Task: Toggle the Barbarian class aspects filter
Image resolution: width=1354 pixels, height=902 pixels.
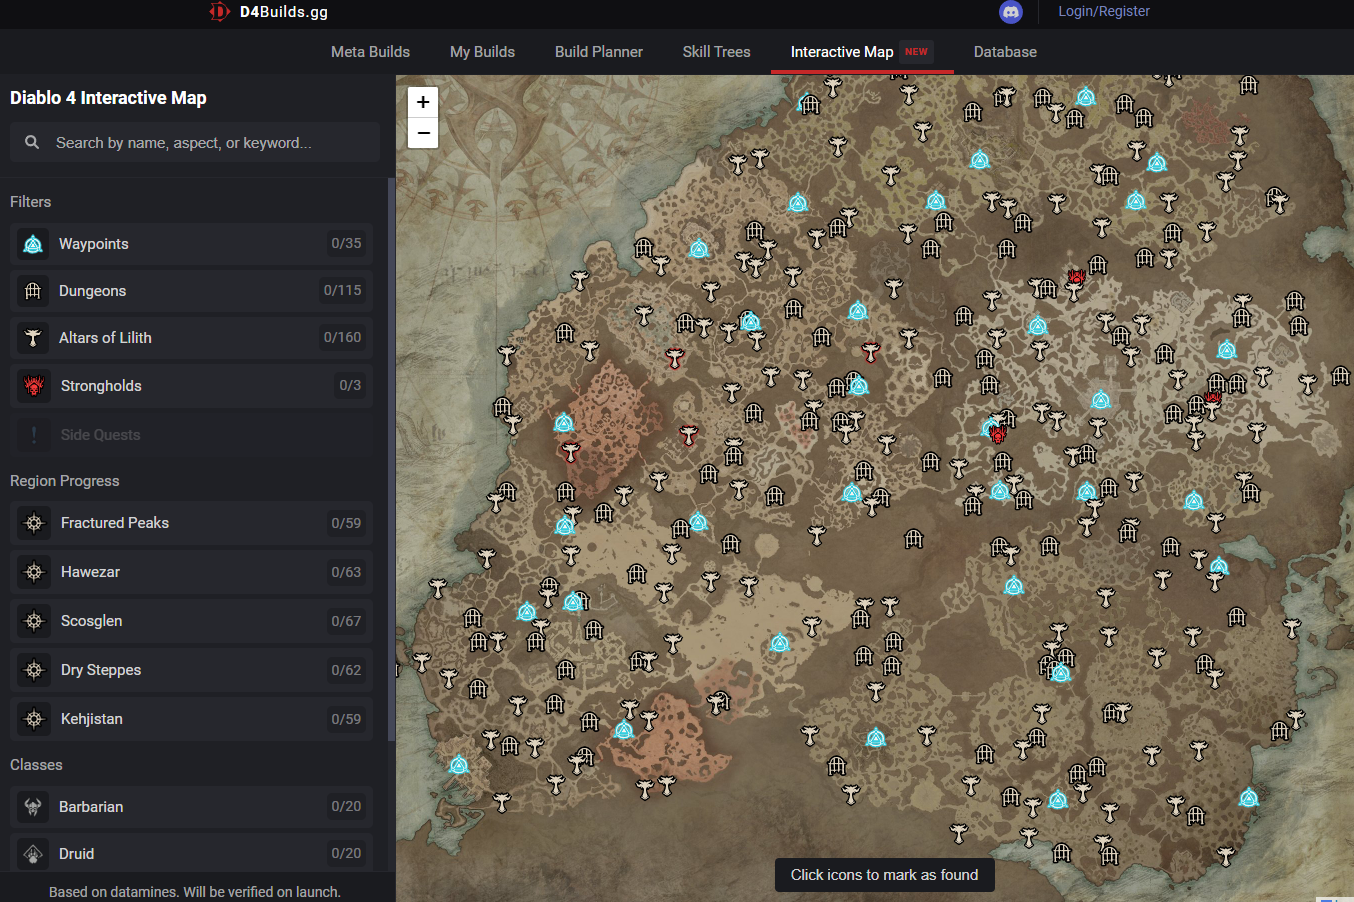Action: pyautogui.click(x=191, y=807)
